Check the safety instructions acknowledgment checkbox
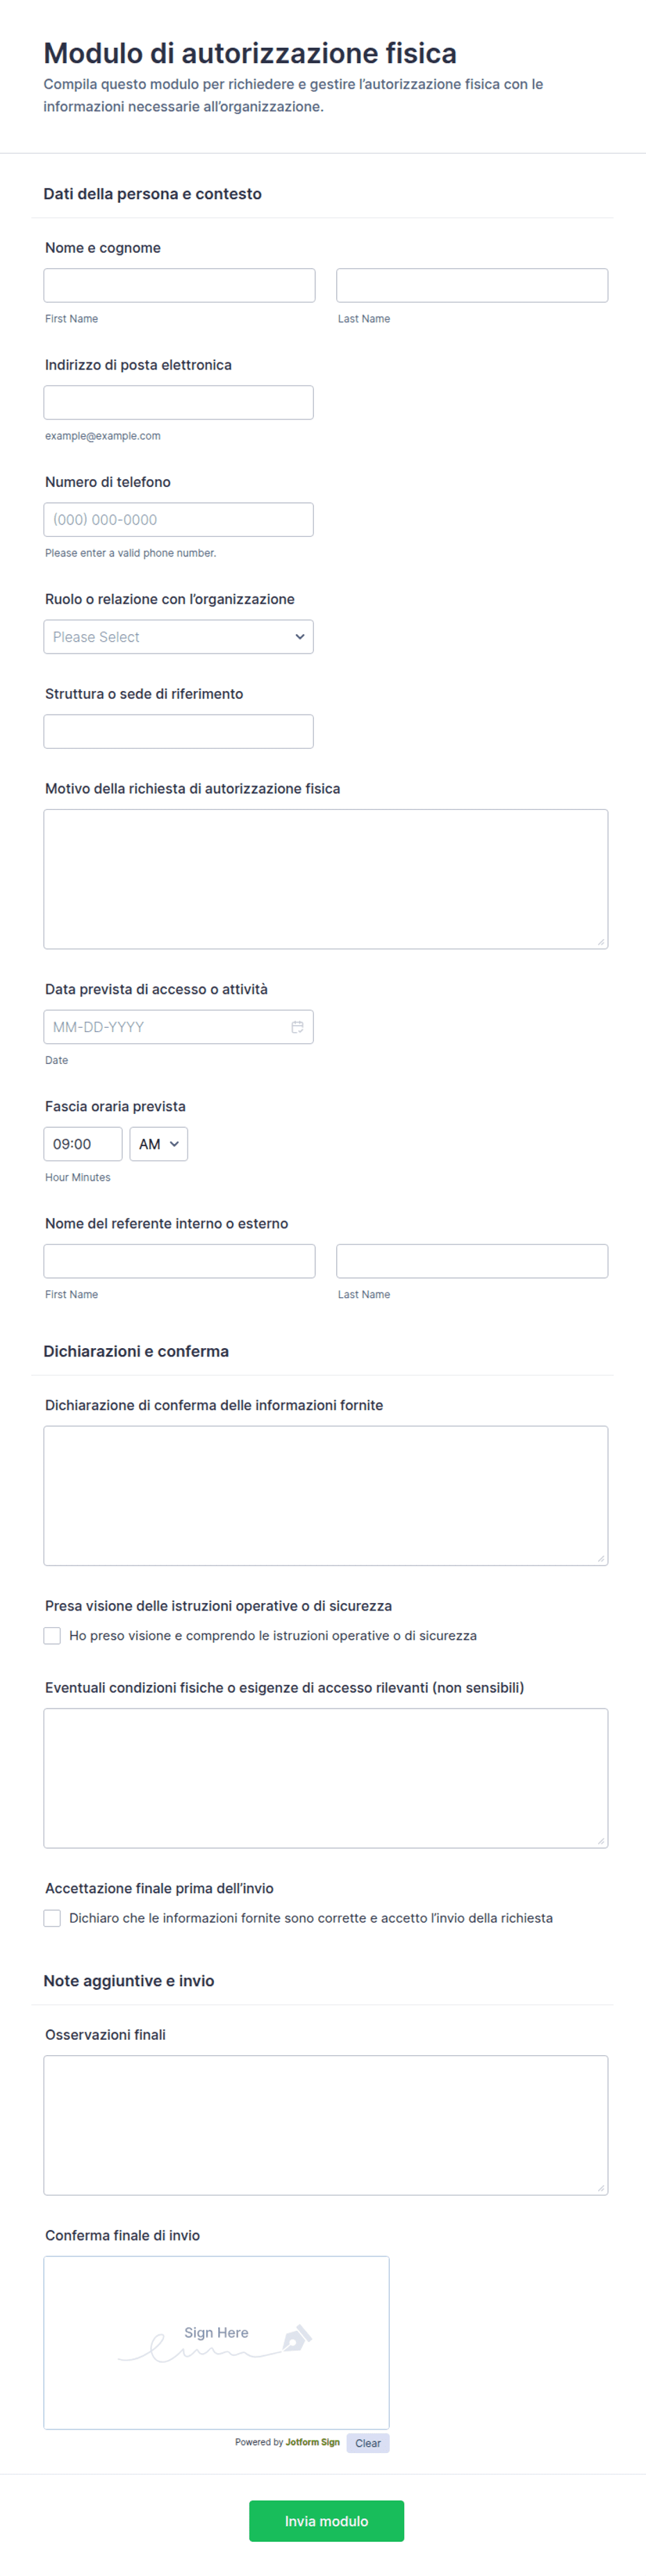 pos(52,1636)
